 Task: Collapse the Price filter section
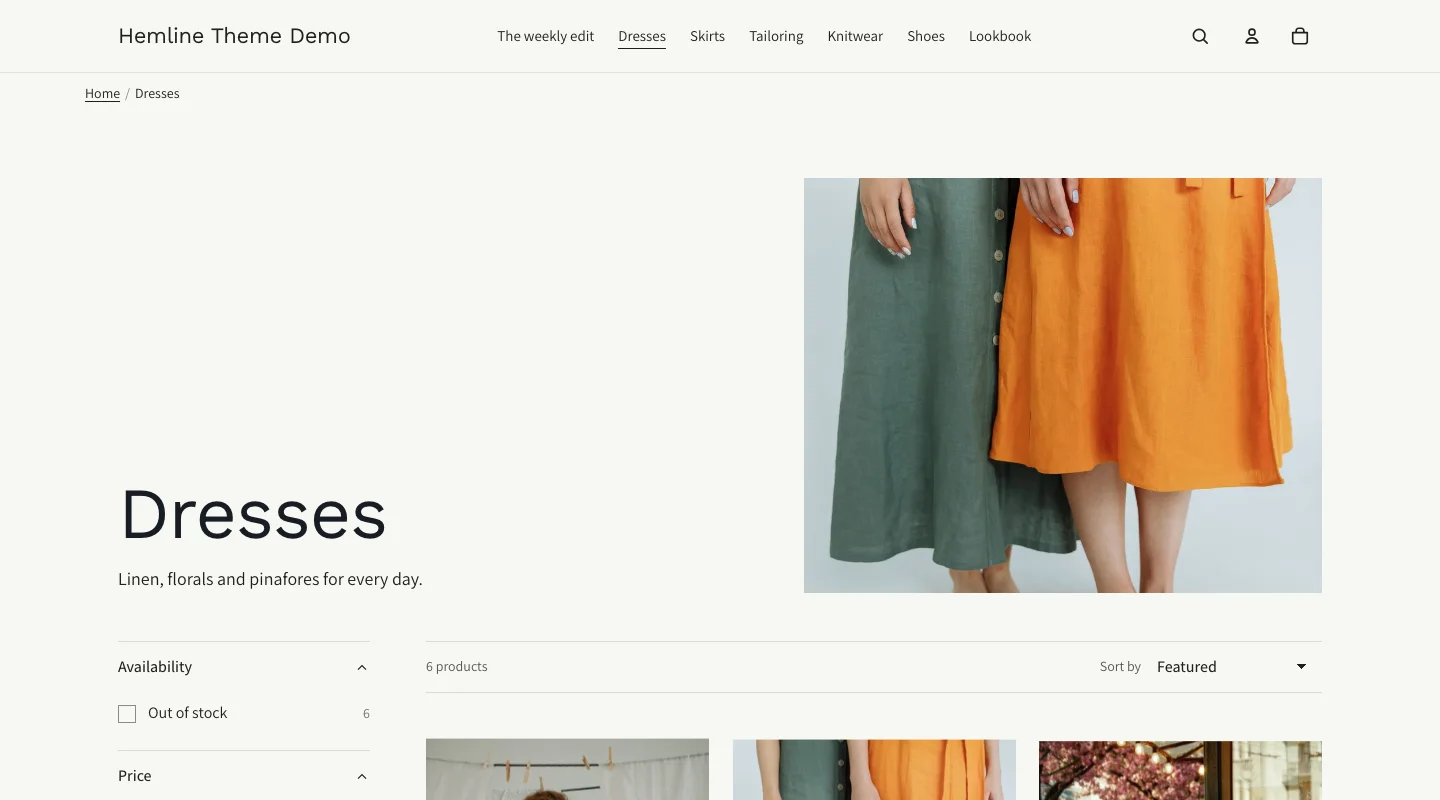[x=244, y=776]
